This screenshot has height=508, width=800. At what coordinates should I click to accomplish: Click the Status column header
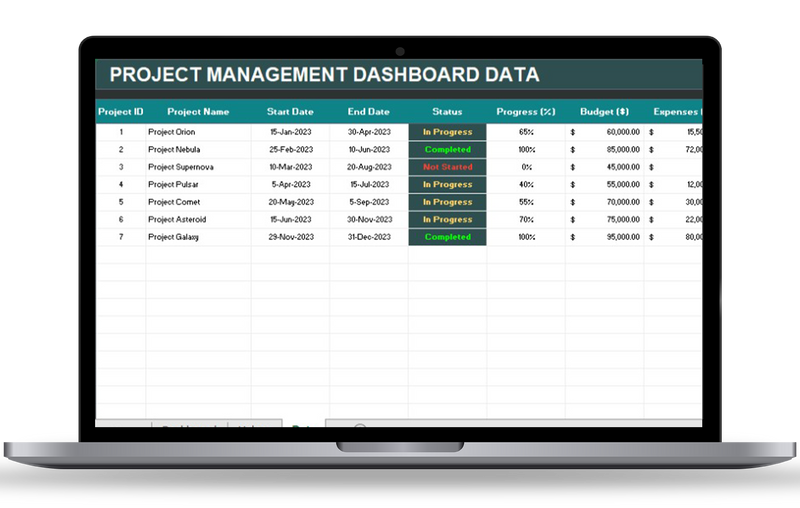(447, 112)
